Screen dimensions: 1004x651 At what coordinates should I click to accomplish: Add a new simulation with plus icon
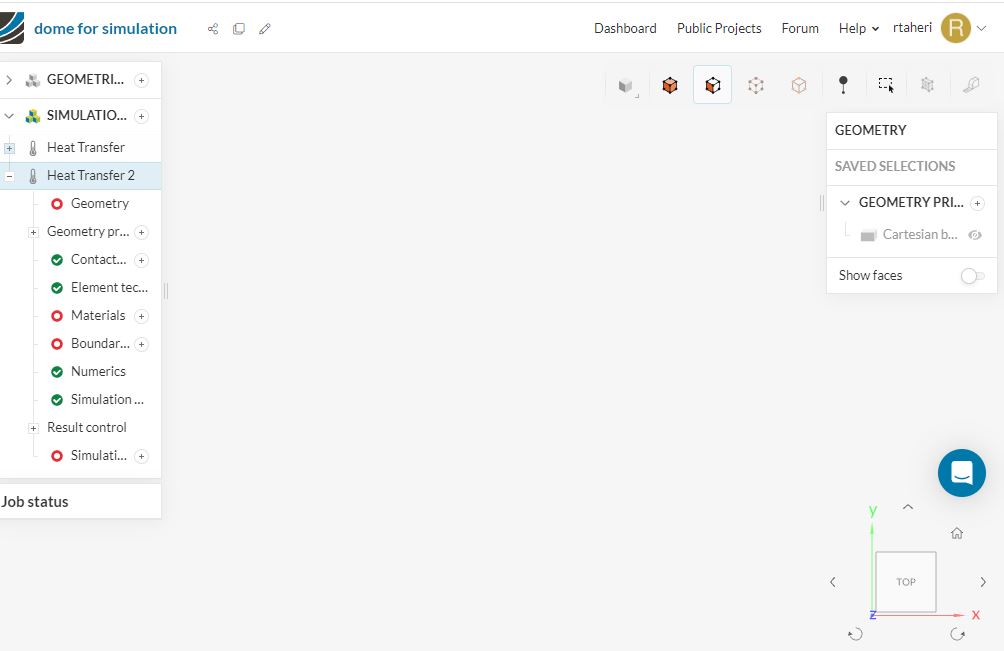[x=142, y=116]
